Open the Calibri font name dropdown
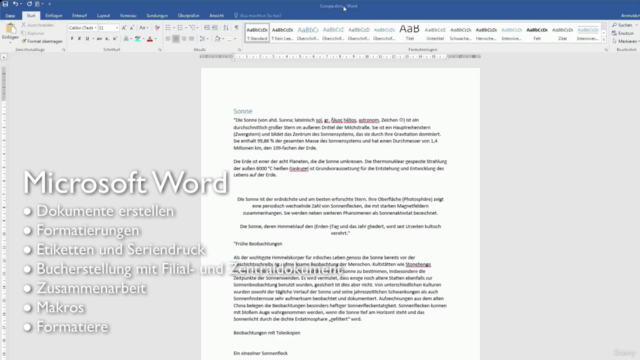The width and height of the screenshot is (640, 360). point(96,28)
